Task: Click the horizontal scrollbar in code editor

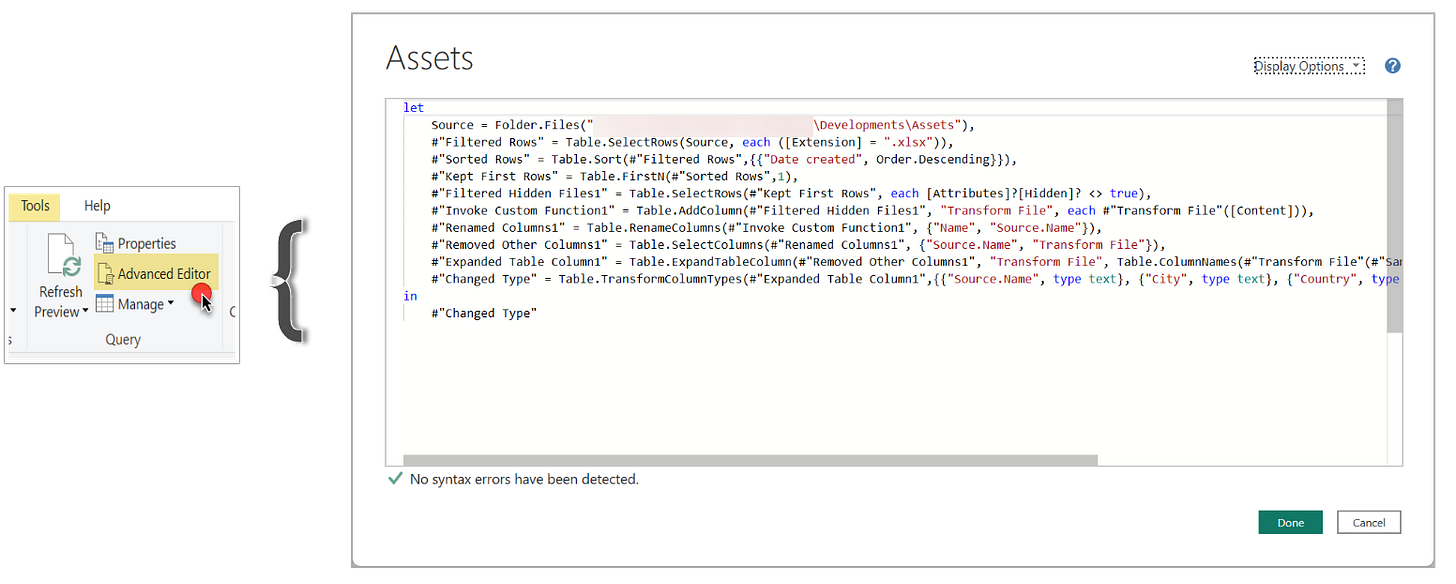Action: 750,460
